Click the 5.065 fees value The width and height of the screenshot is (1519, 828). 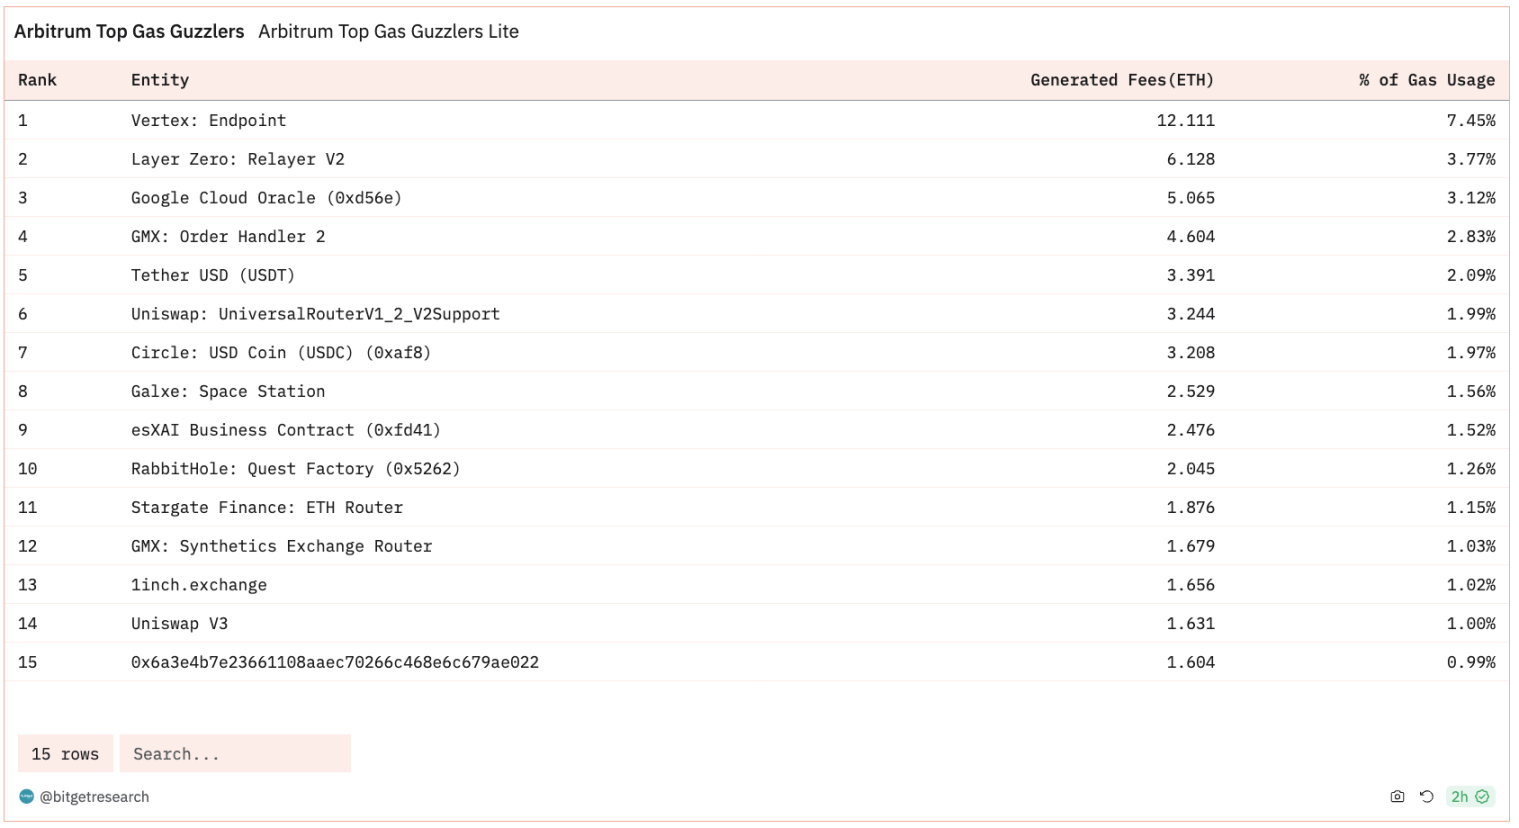tap(1191, 198)
